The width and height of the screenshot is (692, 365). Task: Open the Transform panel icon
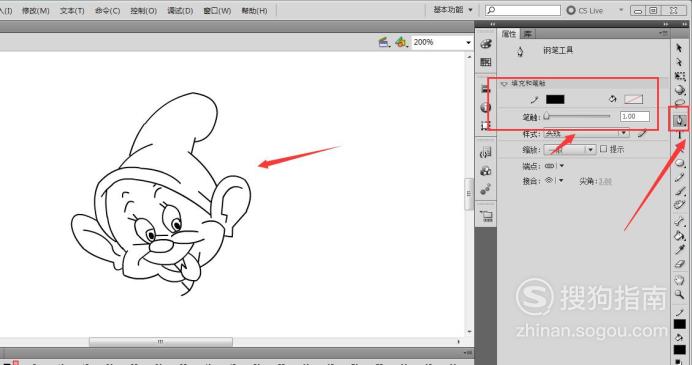[x=485, y=126]
